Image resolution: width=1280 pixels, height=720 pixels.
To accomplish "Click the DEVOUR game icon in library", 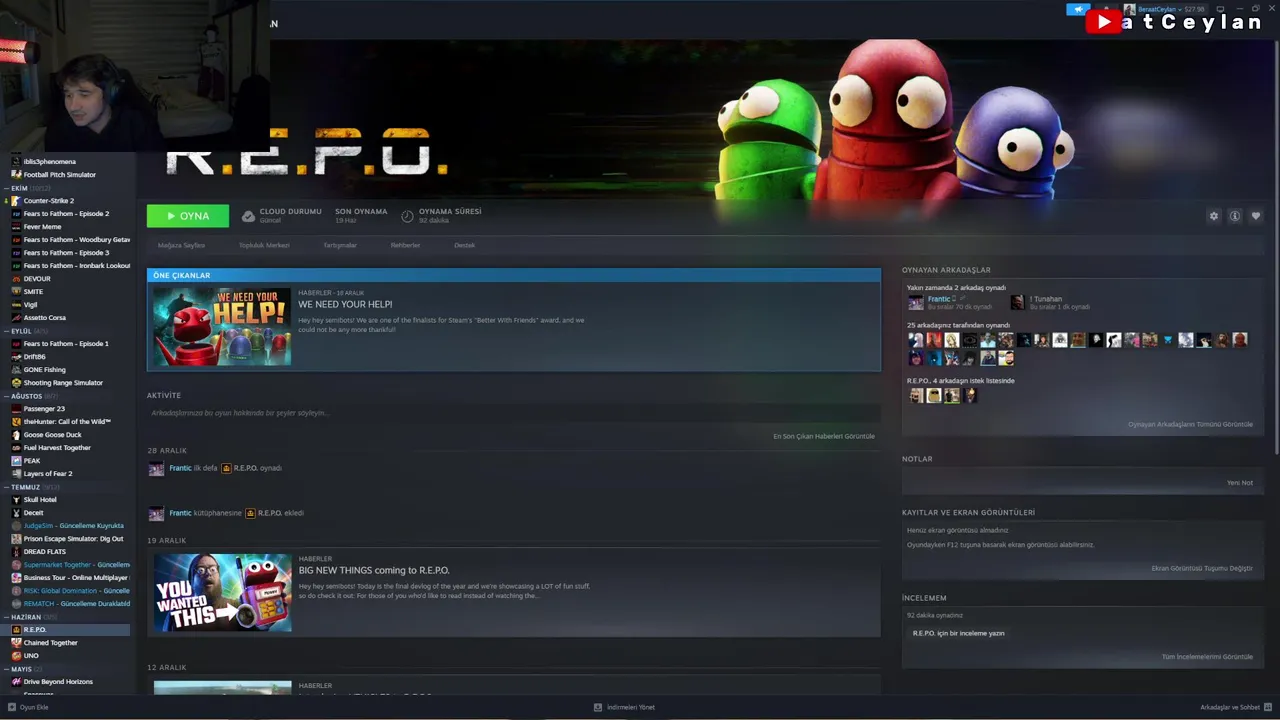I will 16,279.
